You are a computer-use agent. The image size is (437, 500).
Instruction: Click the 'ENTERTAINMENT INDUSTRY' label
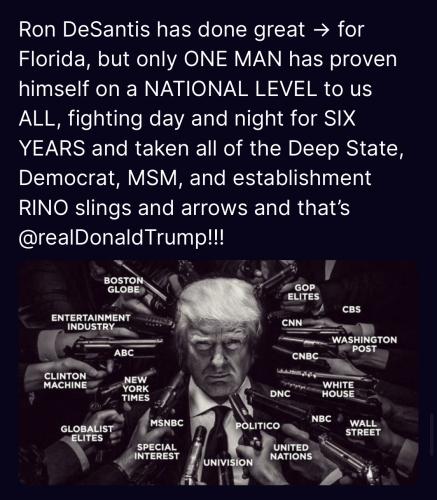tap(91, 322)
